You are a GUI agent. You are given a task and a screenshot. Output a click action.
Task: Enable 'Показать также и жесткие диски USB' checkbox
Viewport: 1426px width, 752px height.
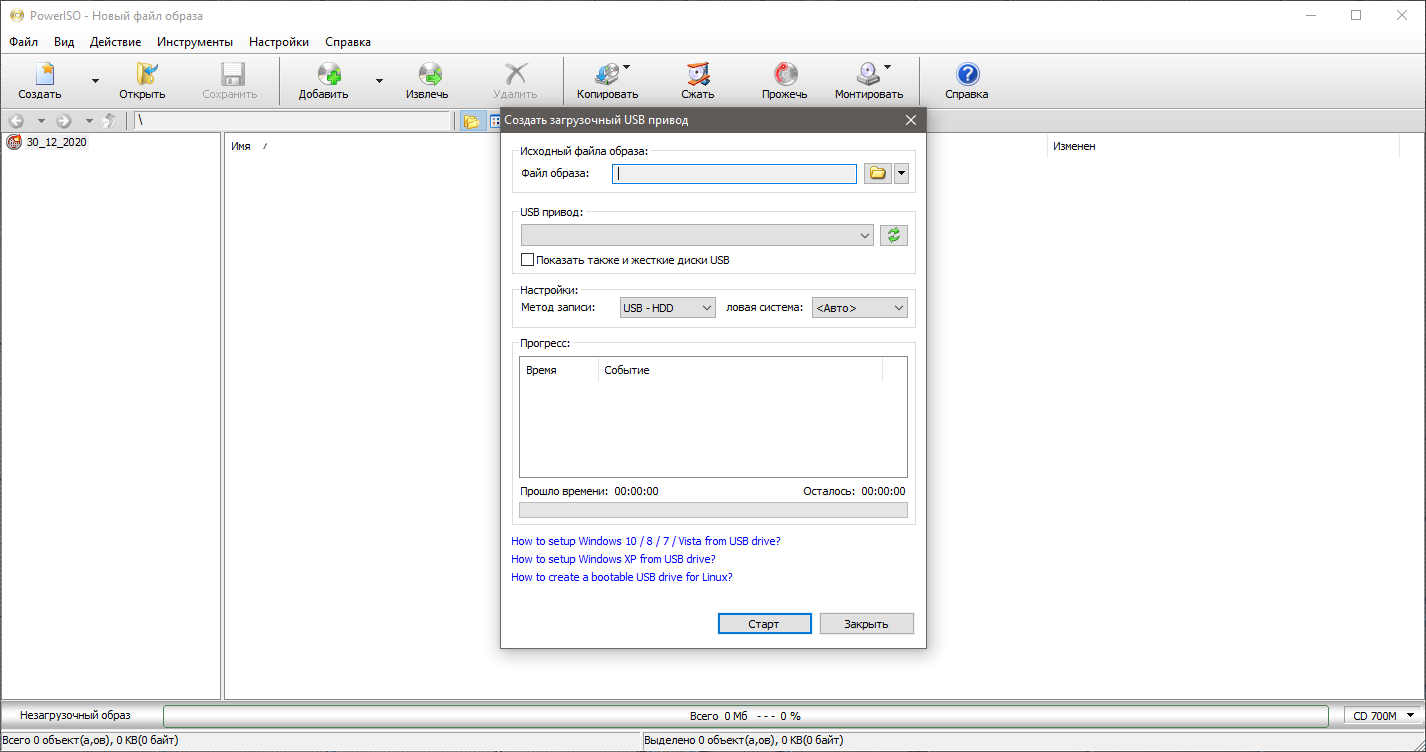528,260
